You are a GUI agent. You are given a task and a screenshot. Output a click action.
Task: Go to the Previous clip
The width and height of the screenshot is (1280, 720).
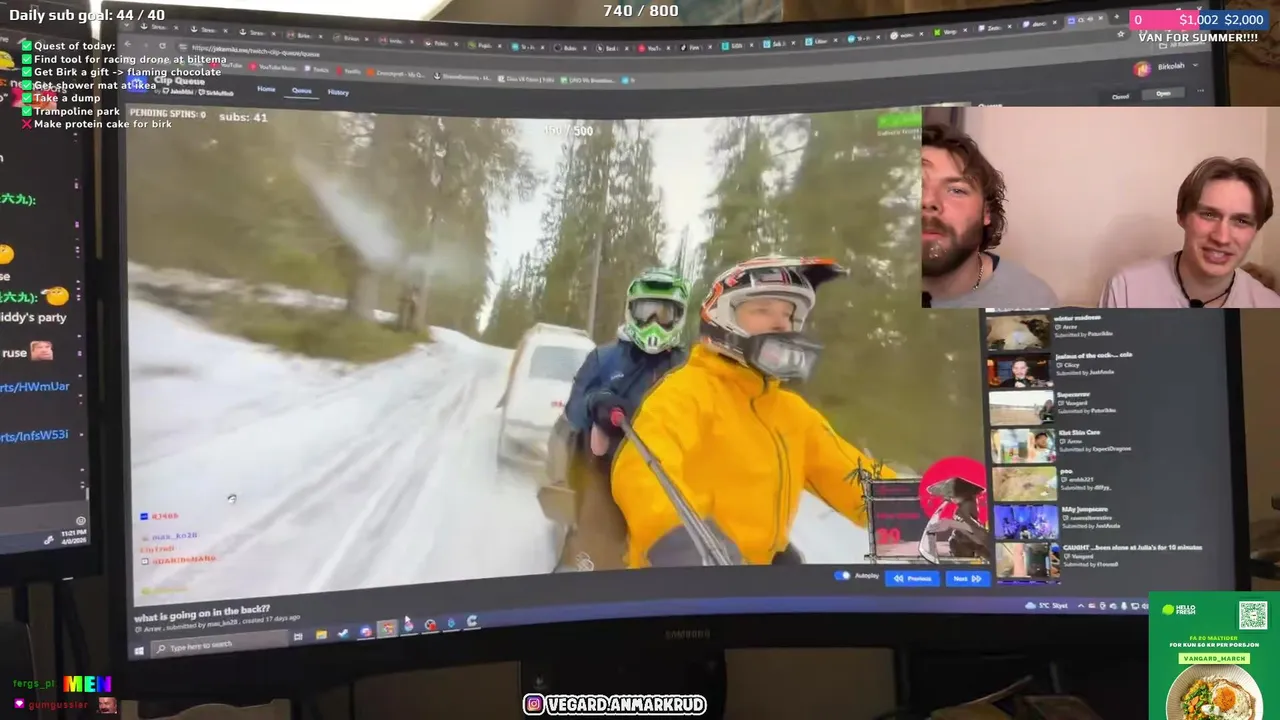[913, 578]
